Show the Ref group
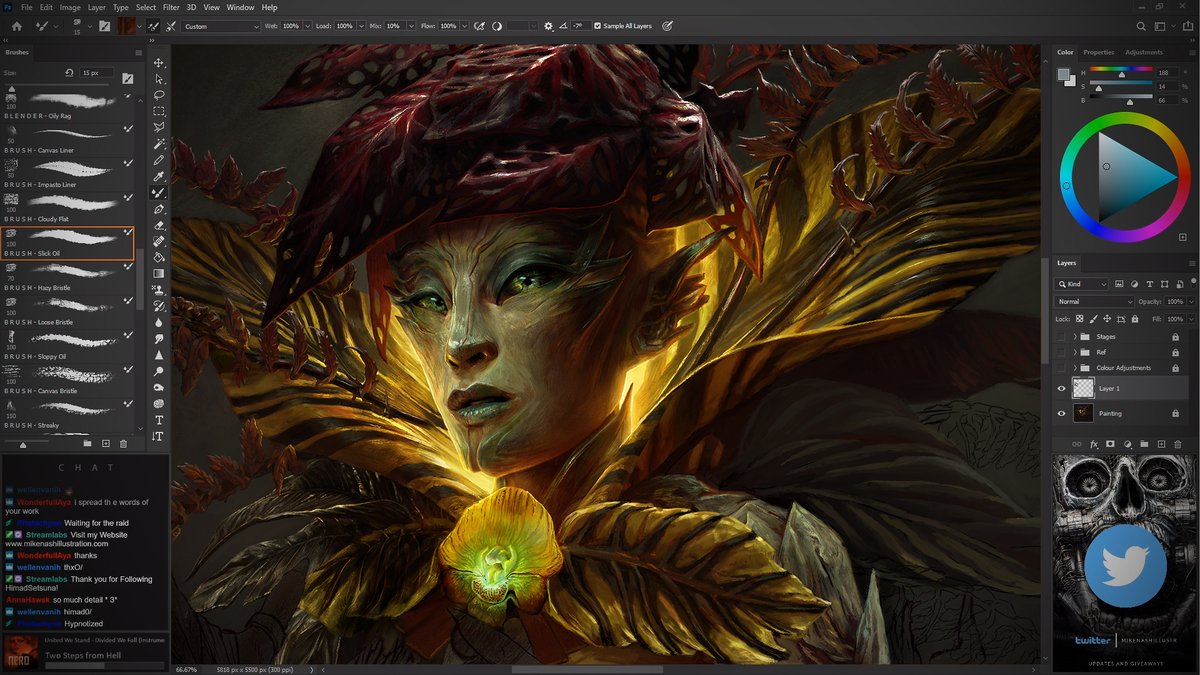1200x675 pixels. 1062,352
